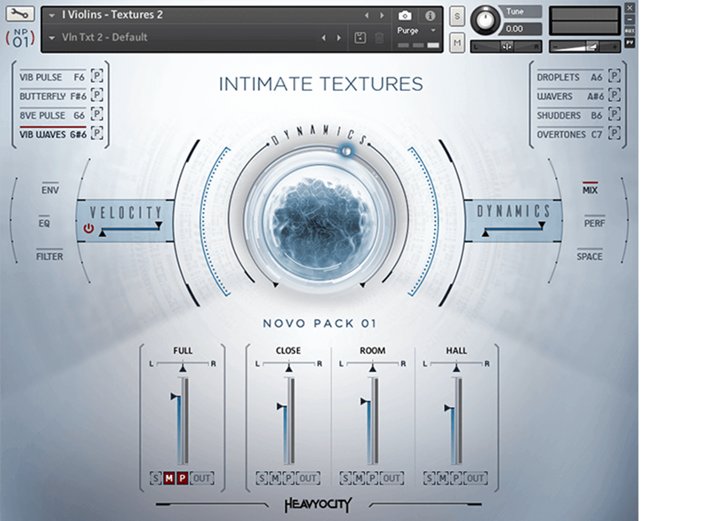Open the wrench instrument edit icon

20,15
